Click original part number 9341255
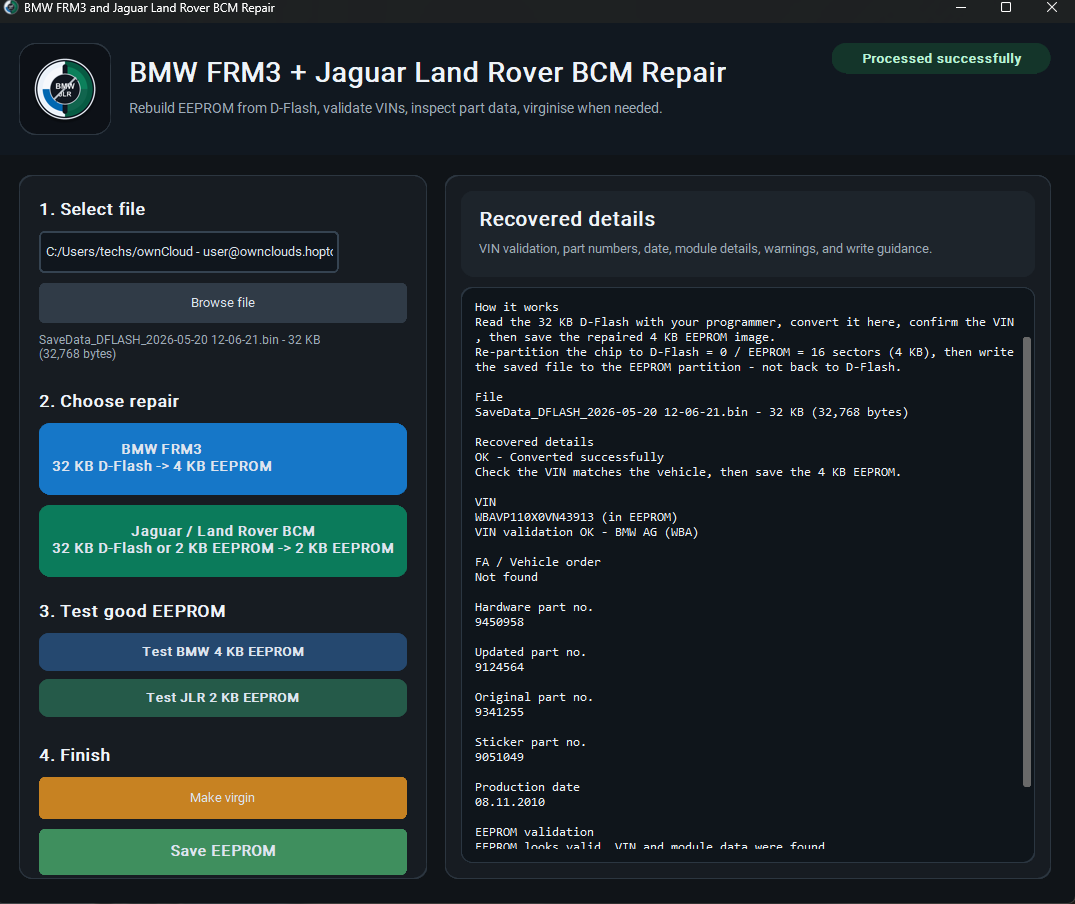1075x904 pixels. [x=499, y=712]
